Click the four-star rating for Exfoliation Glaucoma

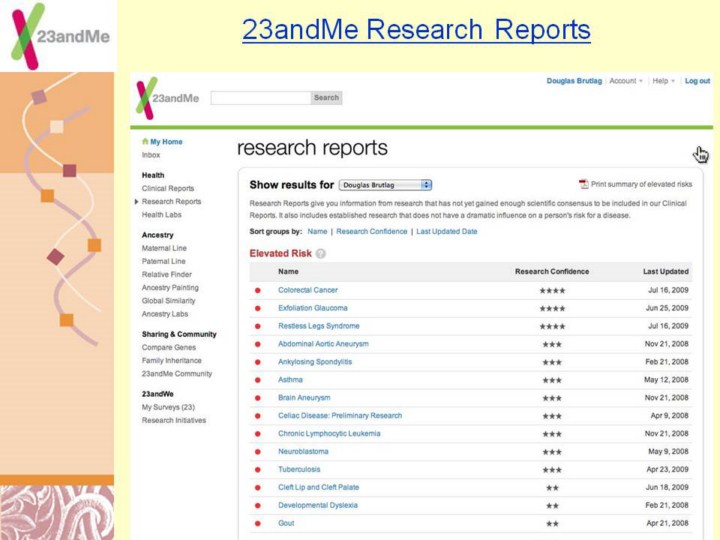coord(552,308)
